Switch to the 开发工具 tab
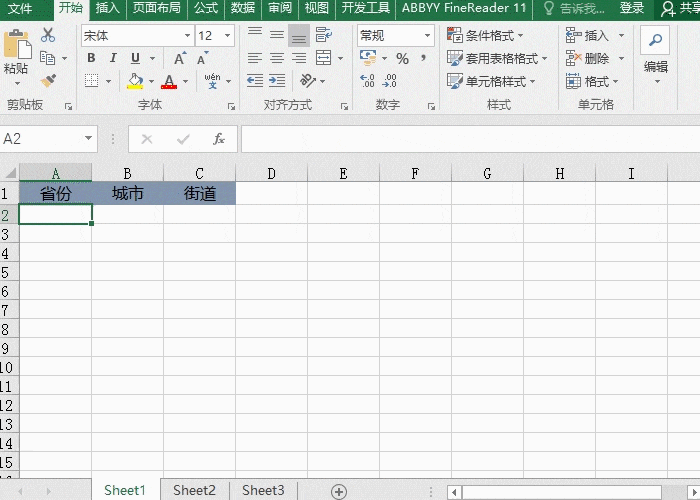This screenshot has height=500, width=700. pyautogui.click(x=365, y=8)
